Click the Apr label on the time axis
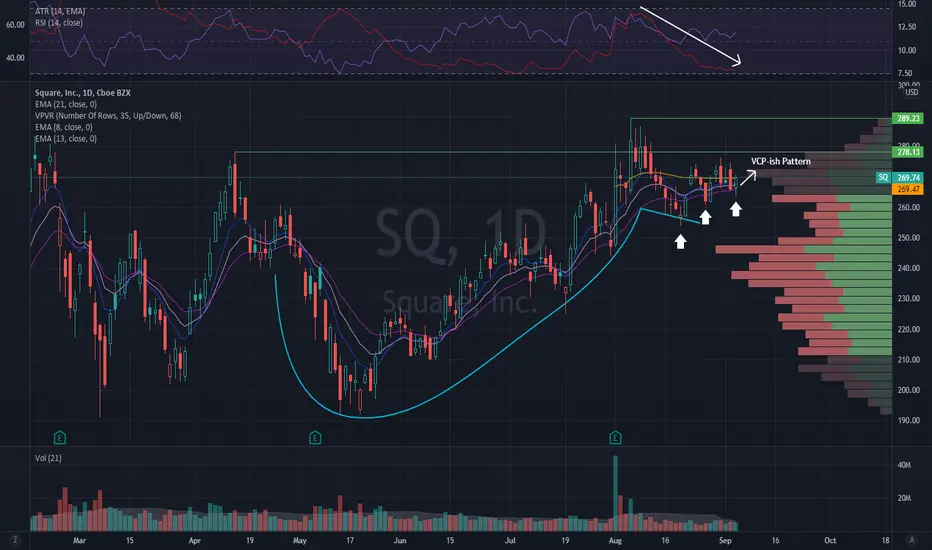 194,540
